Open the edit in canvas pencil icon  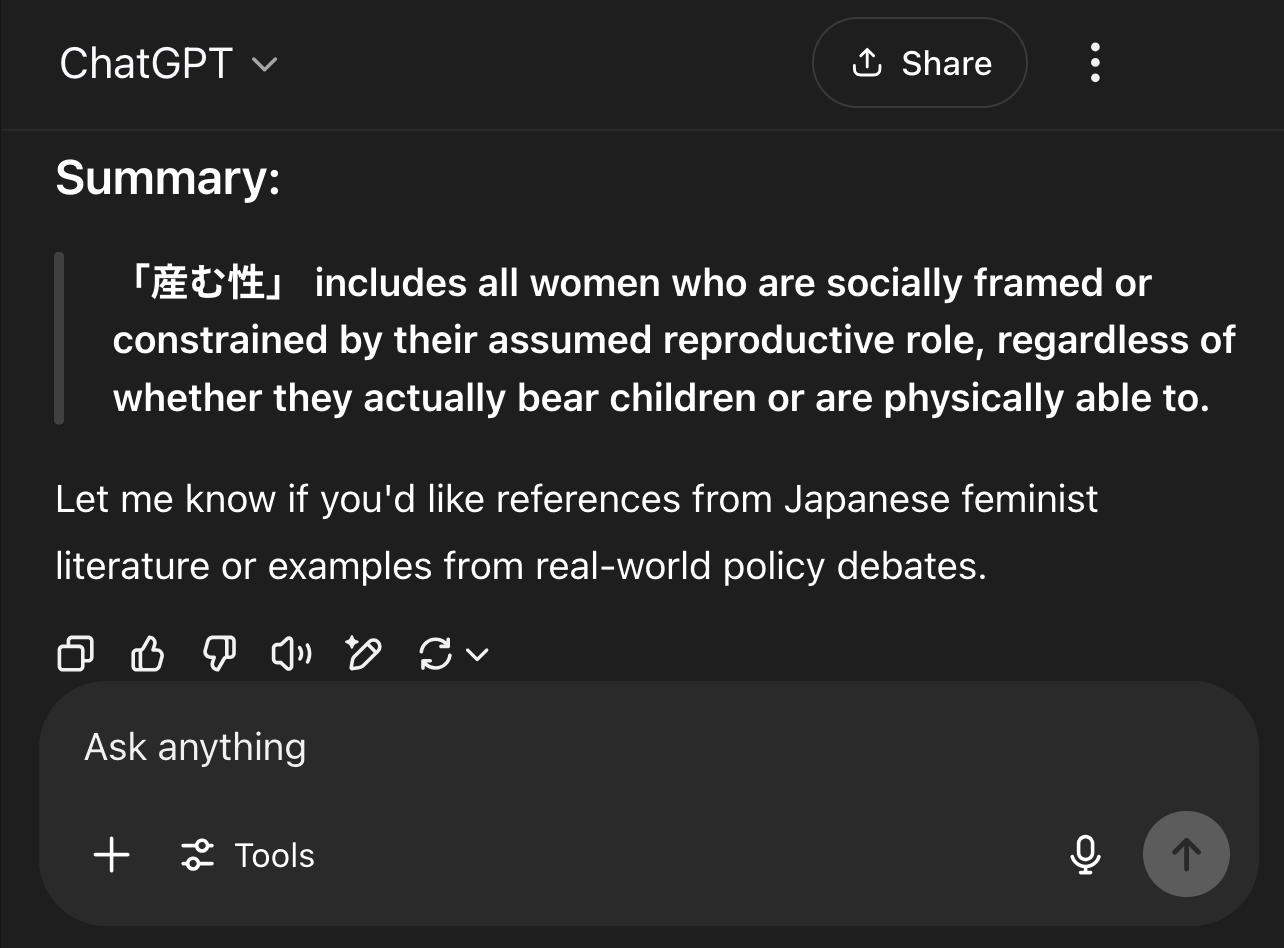point(363,654)
